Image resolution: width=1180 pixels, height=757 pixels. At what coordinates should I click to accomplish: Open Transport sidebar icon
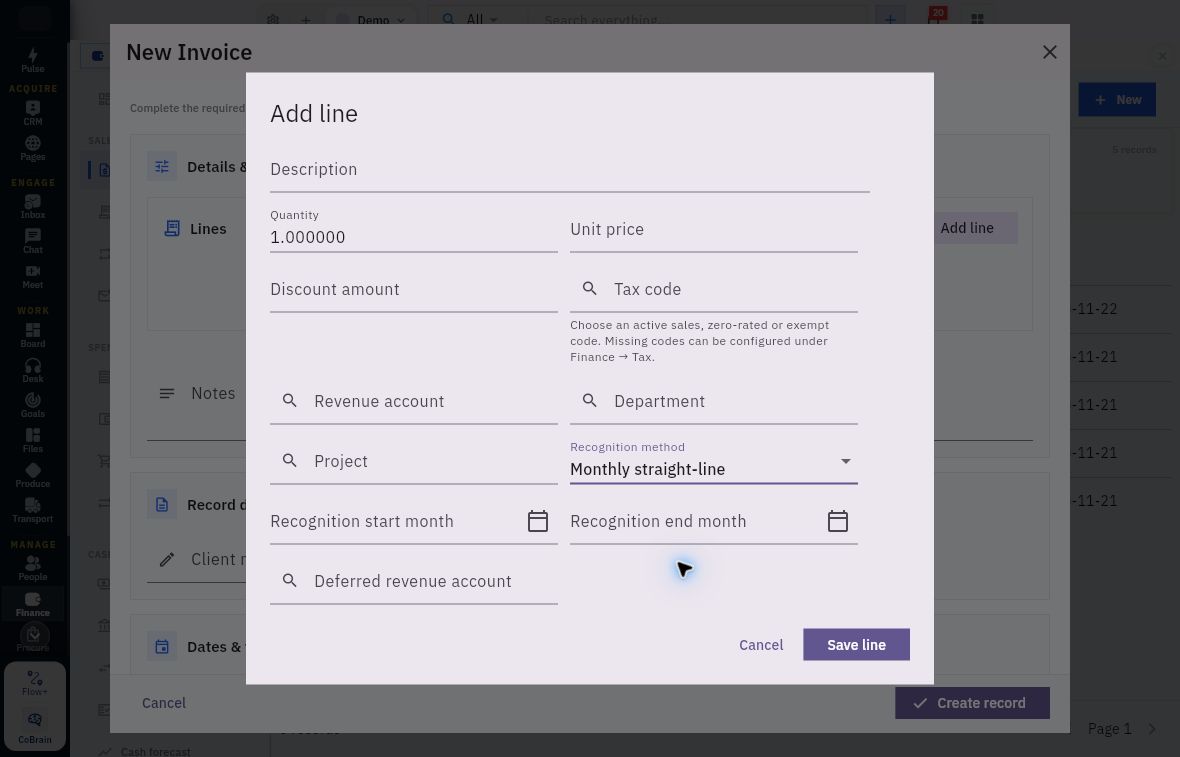tap(32, 511)
